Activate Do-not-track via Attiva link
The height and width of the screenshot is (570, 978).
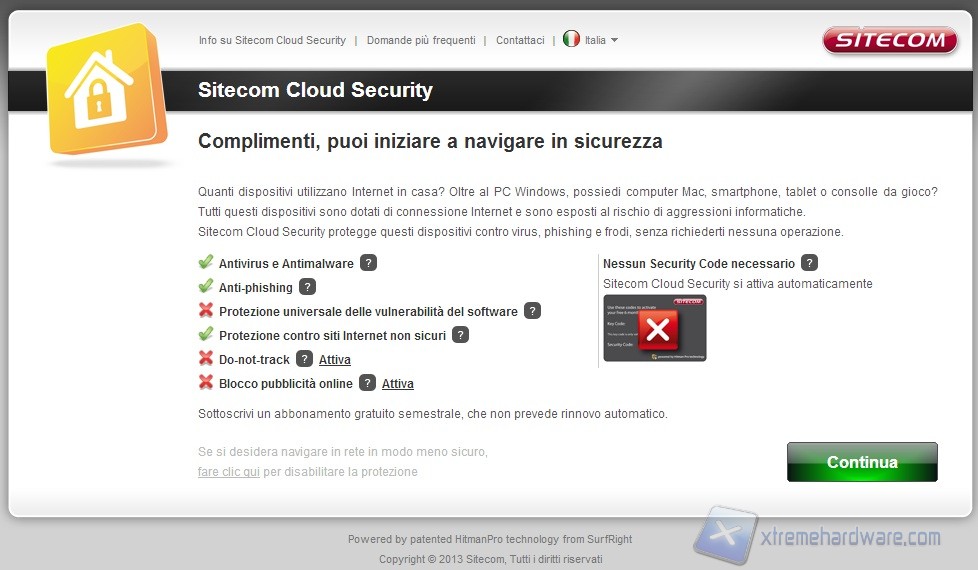(335, 360)
